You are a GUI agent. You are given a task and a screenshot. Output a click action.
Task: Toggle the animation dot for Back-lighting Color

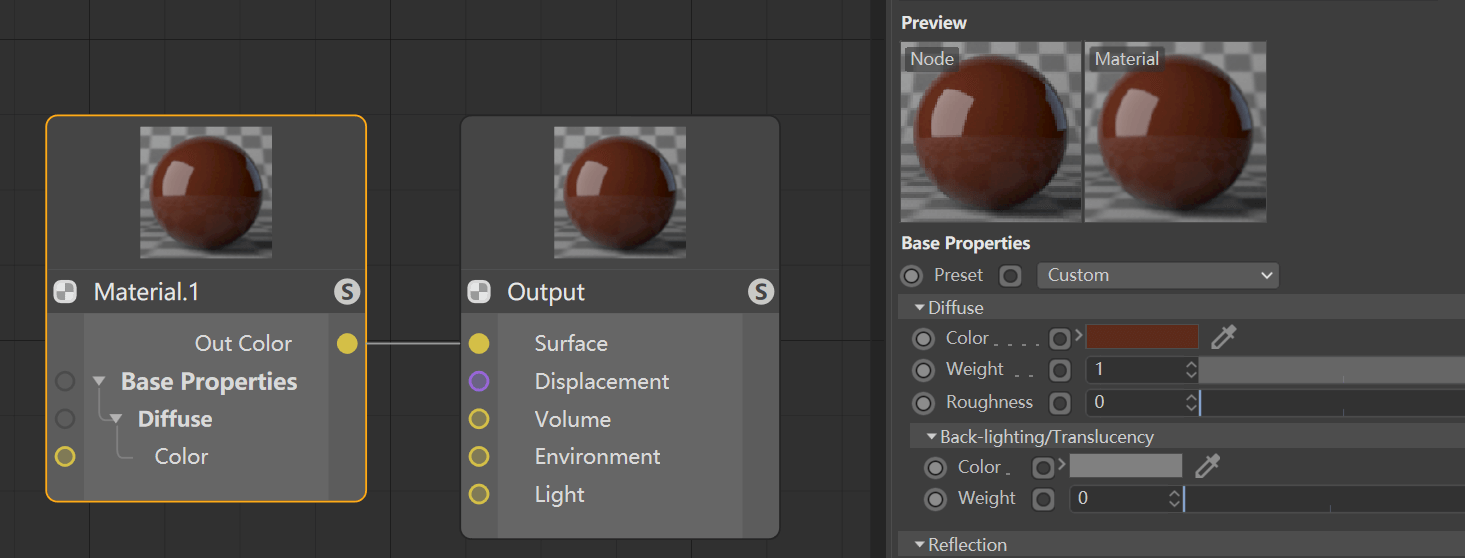[x=936, y=467]
